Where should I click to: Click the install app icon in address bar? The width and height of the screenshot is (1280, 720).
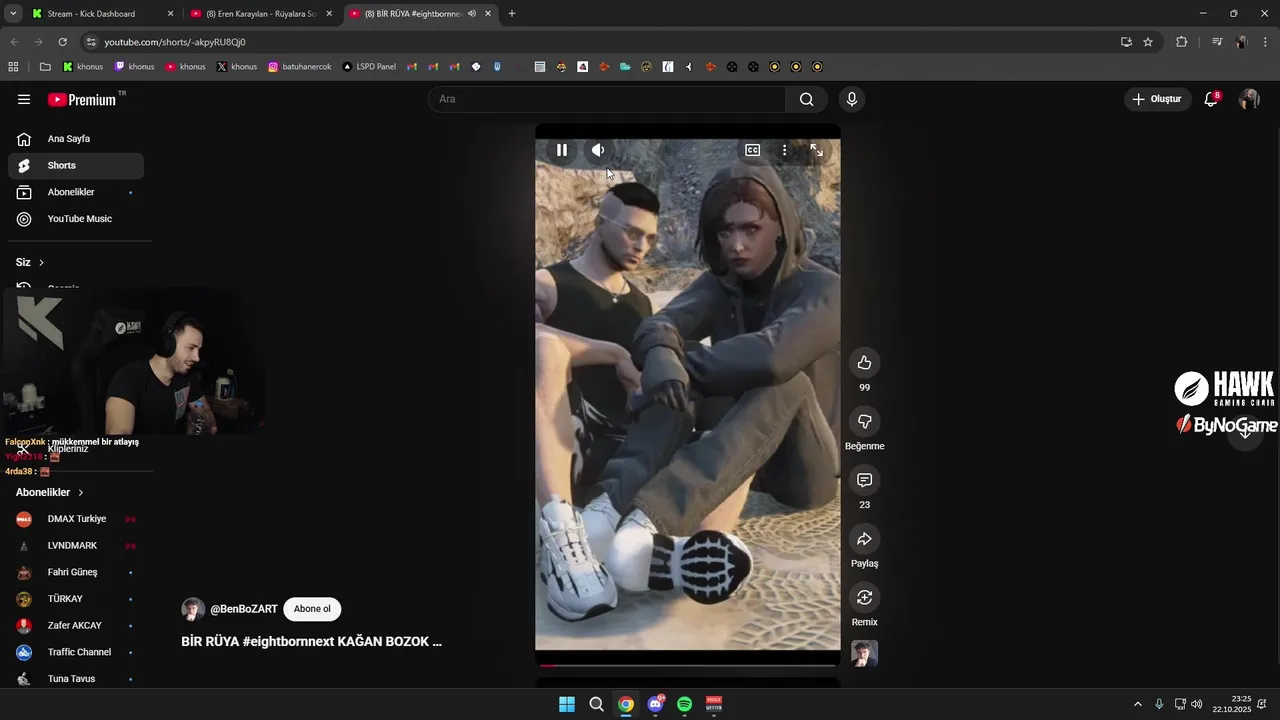tap(1126, 42)
